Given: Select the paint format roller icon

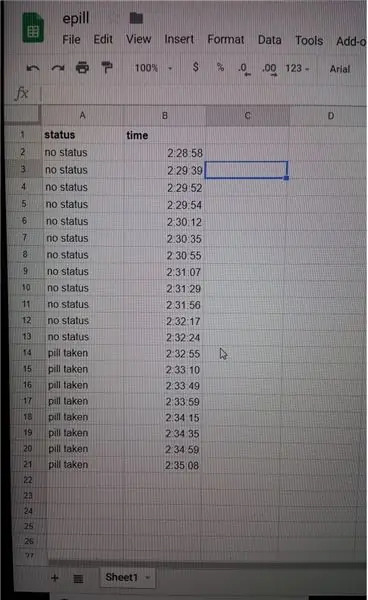Looking at the screenshot, I should [x=107, y=67].
